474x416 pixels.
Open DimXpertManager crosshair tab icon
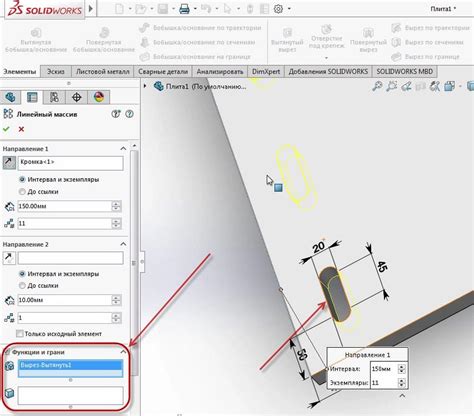(76, 97)
